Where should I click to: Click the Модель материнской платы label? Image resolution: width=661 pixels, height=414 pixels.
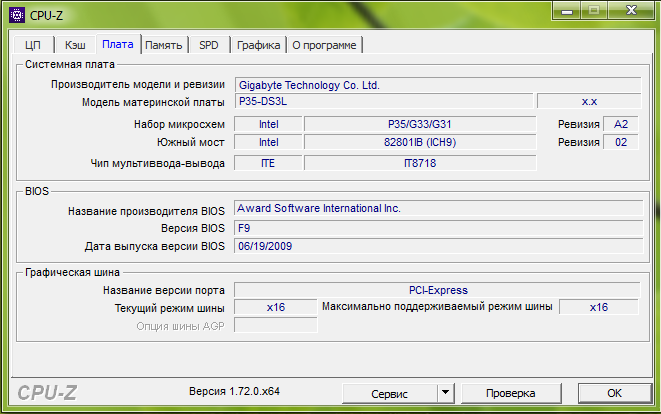(153, 102)
